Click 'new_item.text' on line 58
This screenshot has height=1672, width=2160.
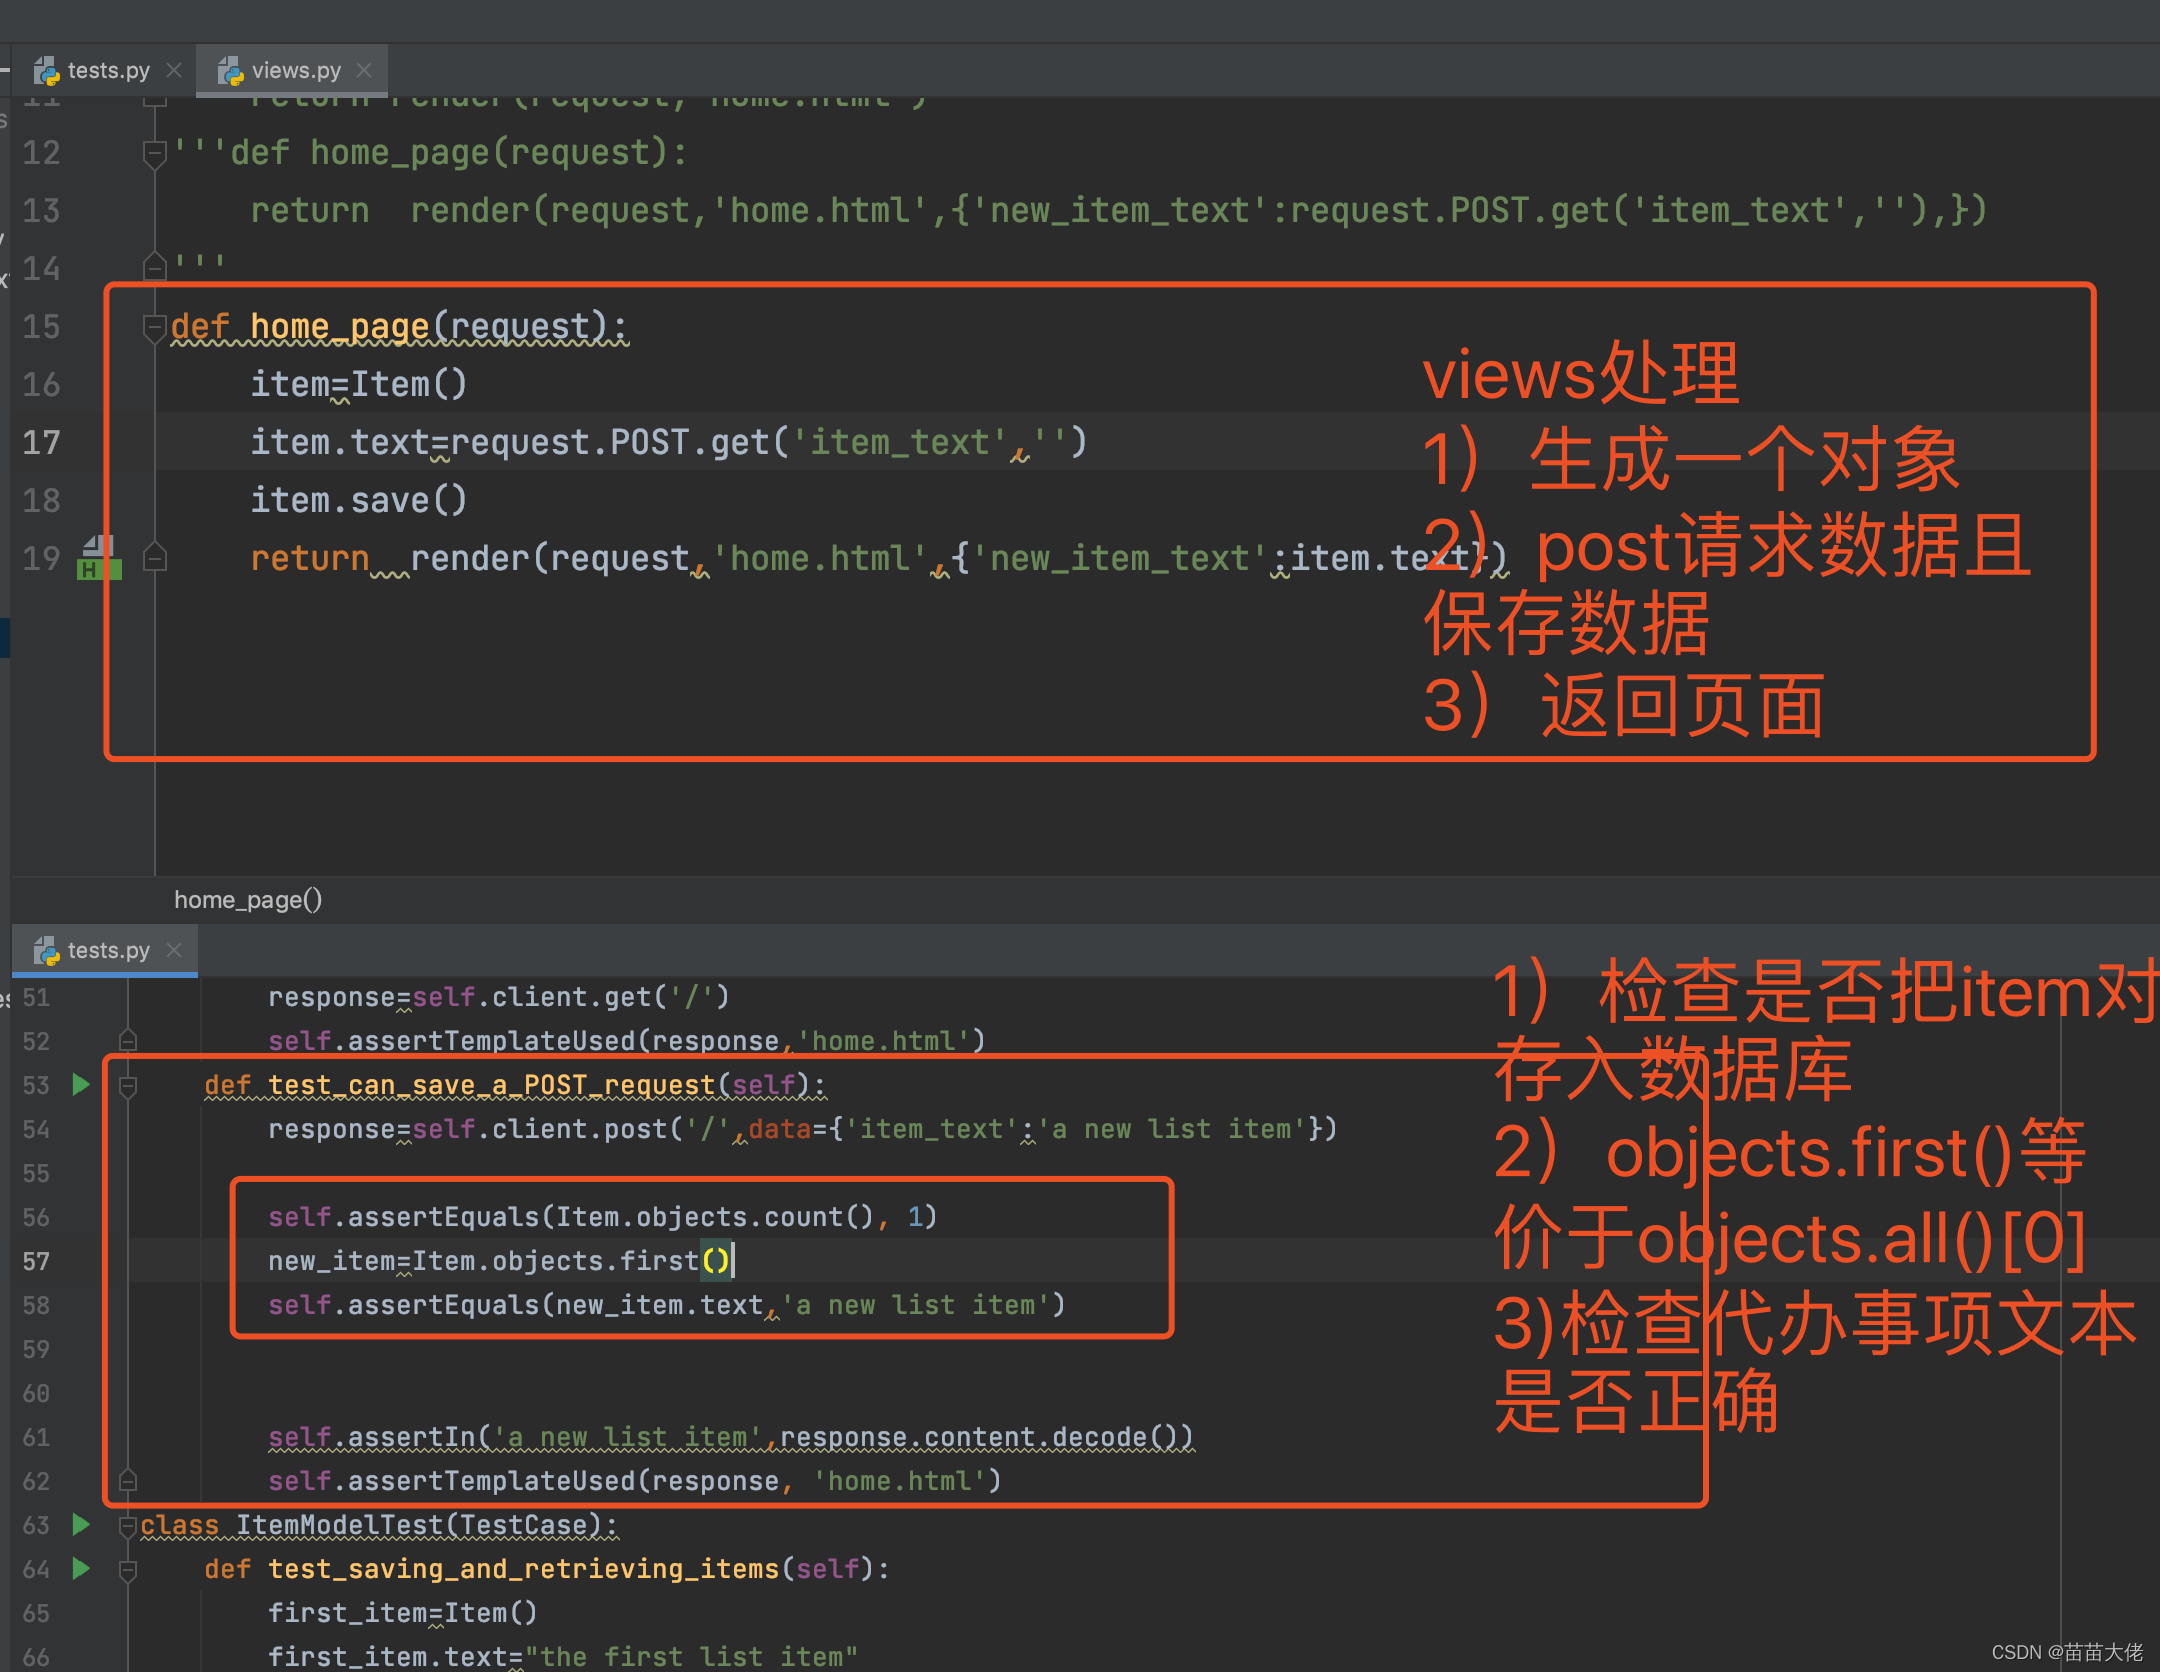click(659, 1305)
